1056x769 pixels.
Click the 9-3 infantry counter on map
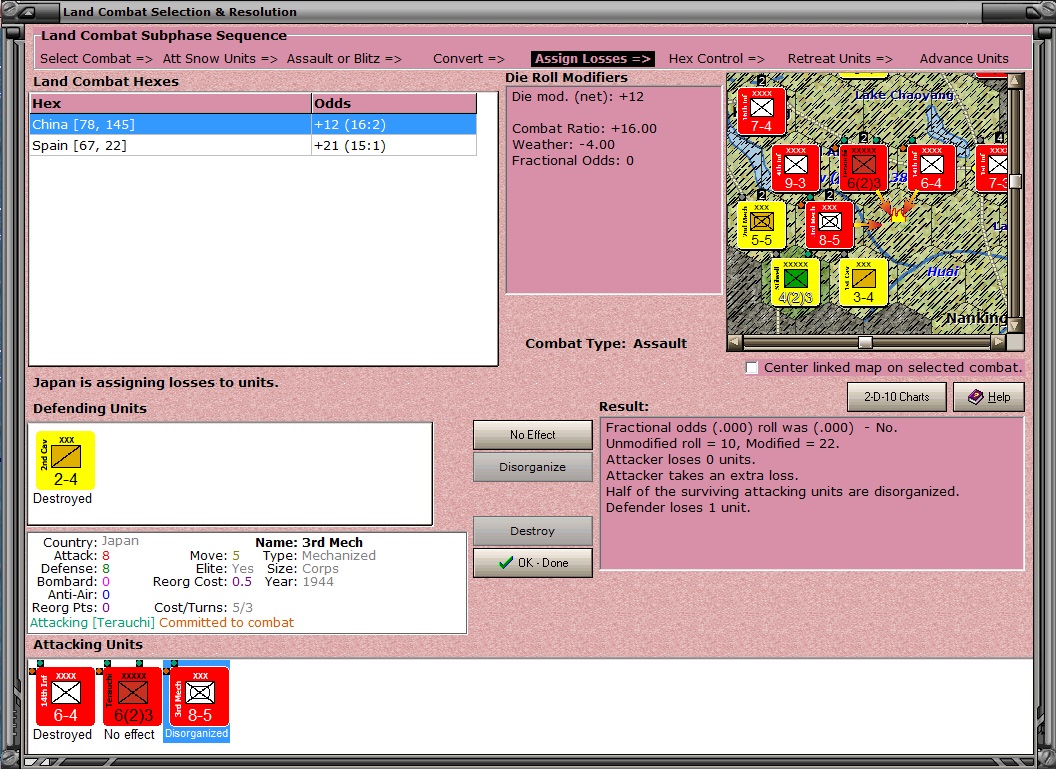click(x=795, y=168)
